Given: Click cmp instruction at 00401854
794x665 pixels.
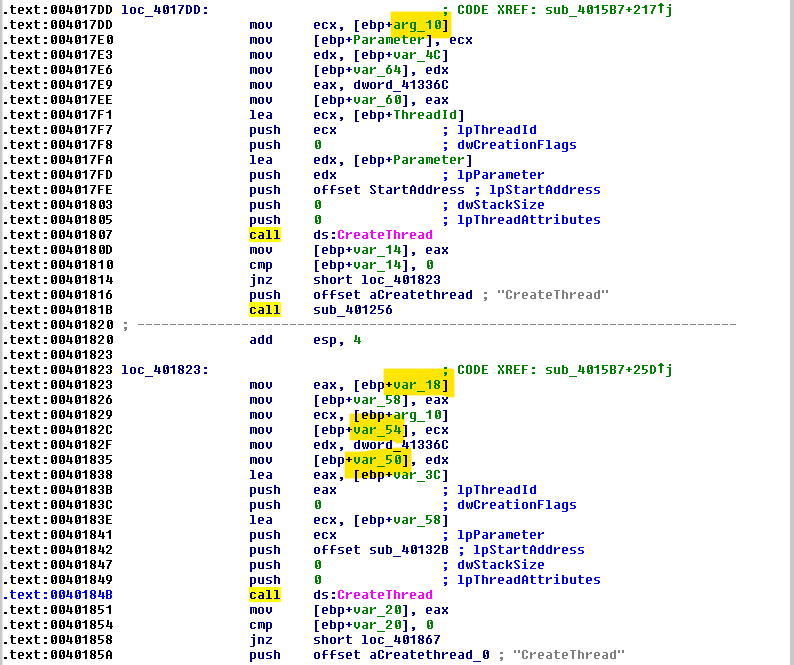Looking at the screenshot, I should click(x=341, y=625).
